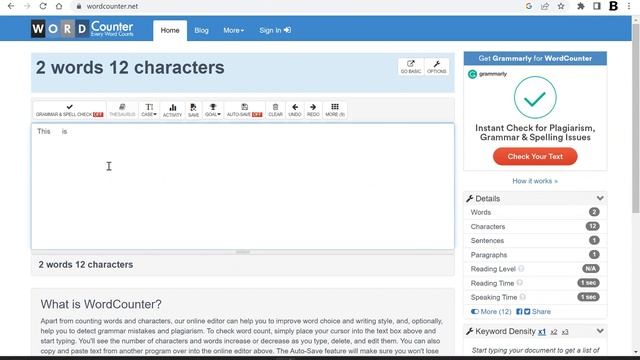Click the Words row in Details
640x360 pixels.
535,212
